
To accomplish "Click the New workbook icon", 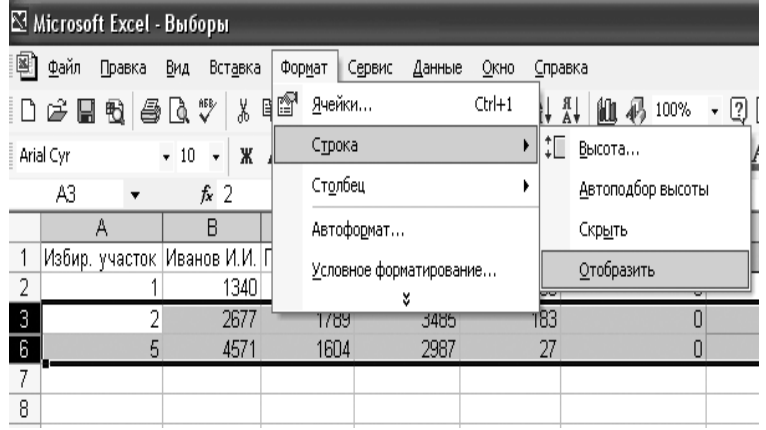I will (x=28, y=110).
